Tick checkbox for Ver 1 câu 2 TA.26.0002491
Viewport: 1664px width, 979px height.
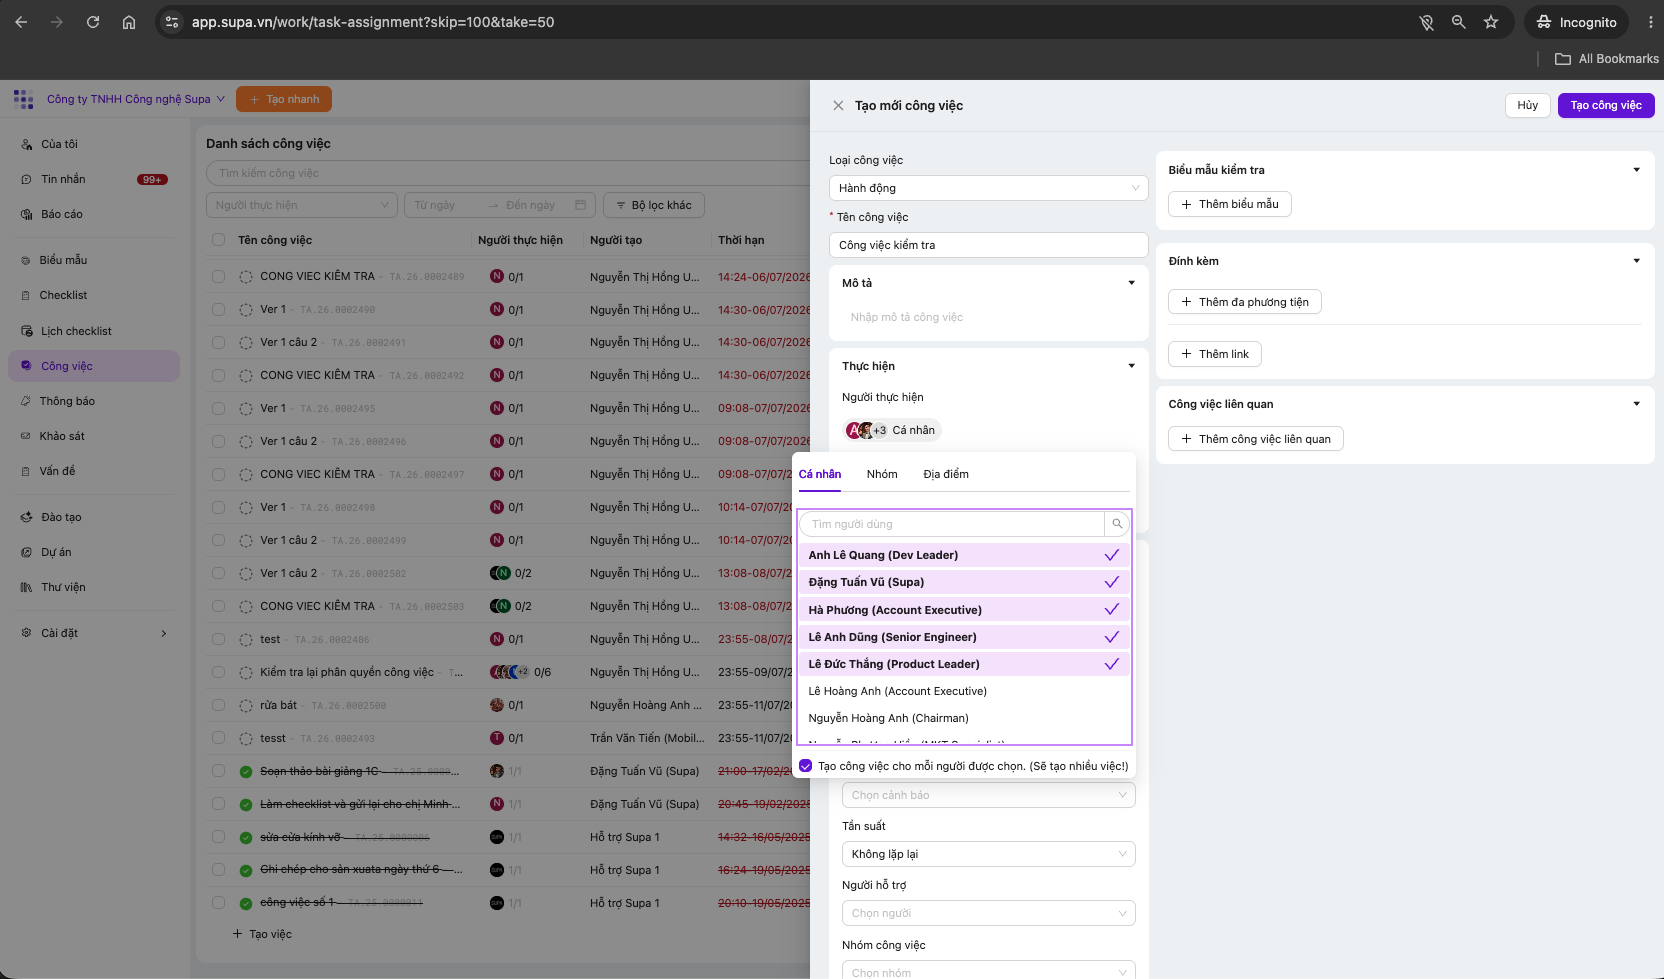pyautogui.click(x=218, y=342)
